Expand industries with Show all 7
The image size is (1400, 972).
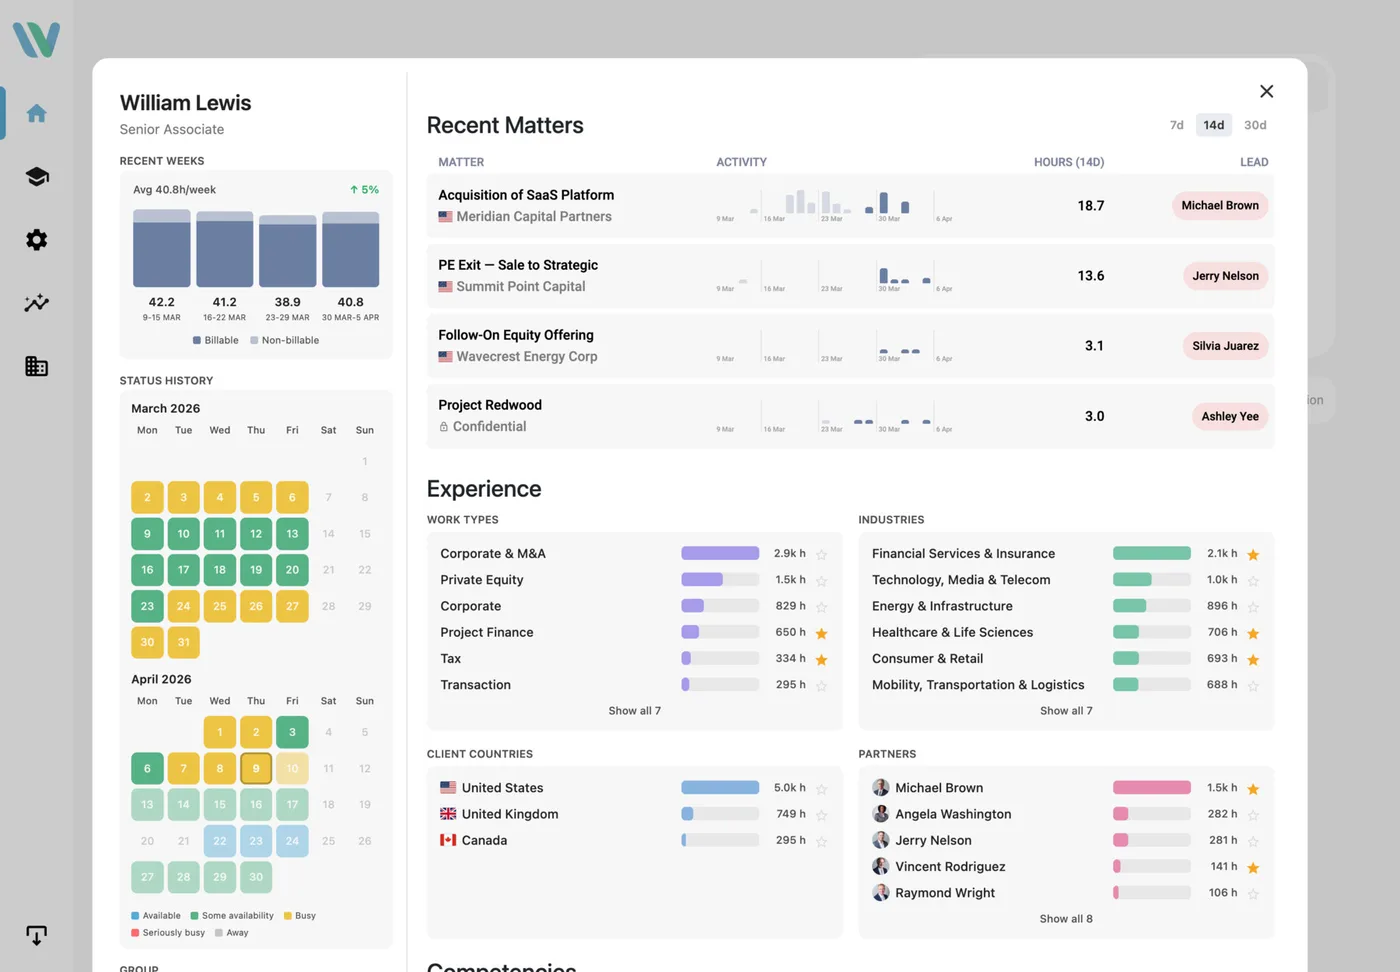(1066, 711)
